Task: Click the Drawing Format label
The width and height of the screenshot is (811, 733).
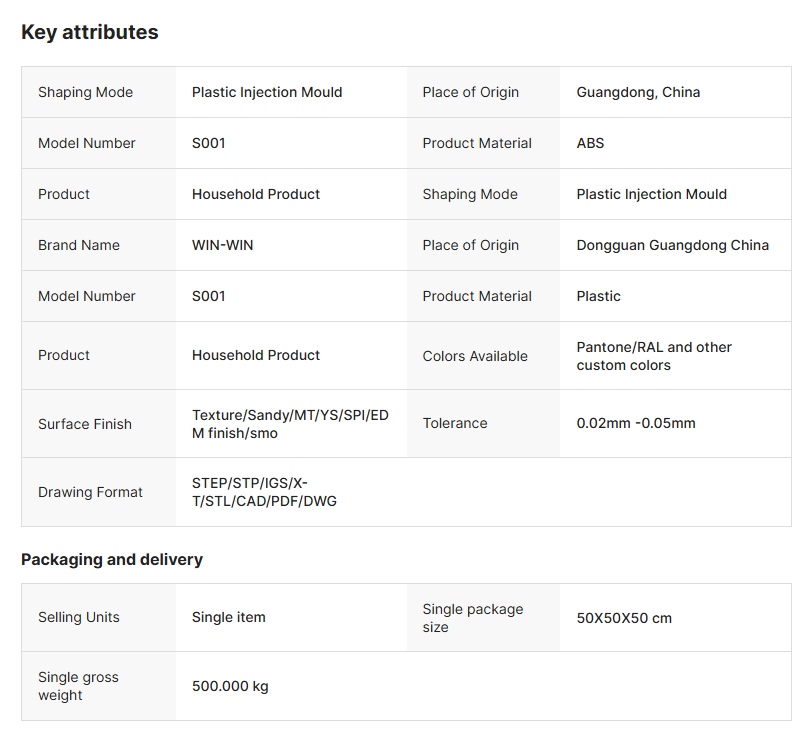Action: coord(90,492)
